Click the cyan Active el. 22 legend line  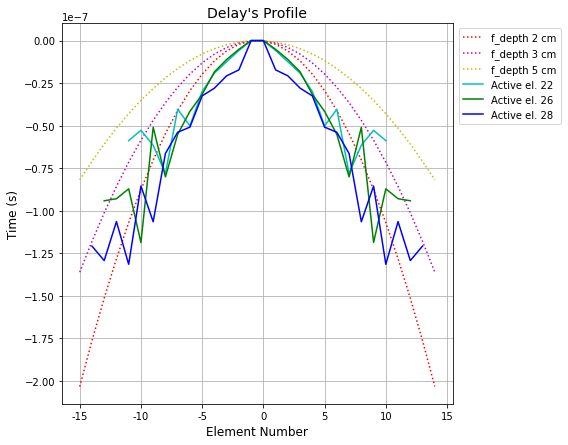[x=473, y=84]
